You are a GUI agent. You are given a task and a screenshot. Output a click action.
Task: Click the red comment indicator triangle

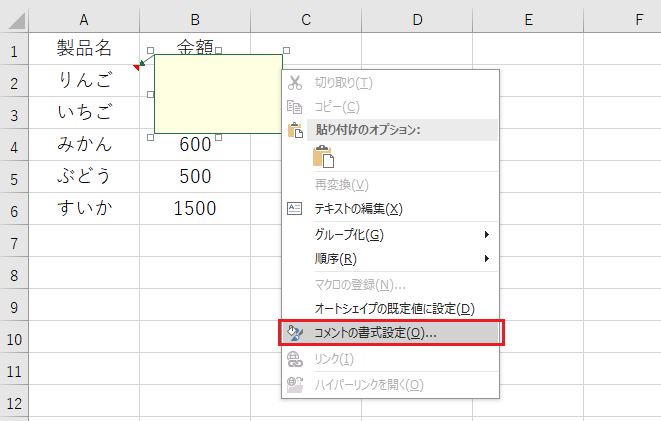pos(136,67)
